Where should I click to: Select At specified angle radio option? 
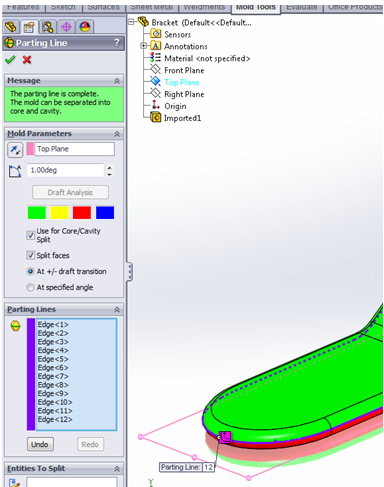tap(30, 287)
